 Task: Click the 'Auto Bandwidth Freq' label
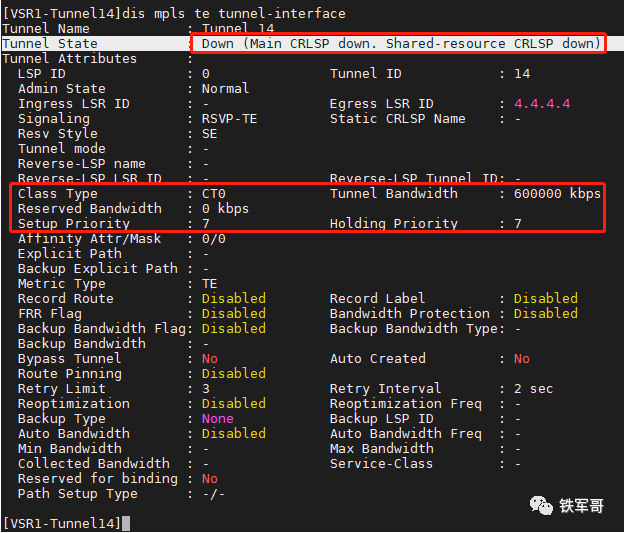pos(406,434)
